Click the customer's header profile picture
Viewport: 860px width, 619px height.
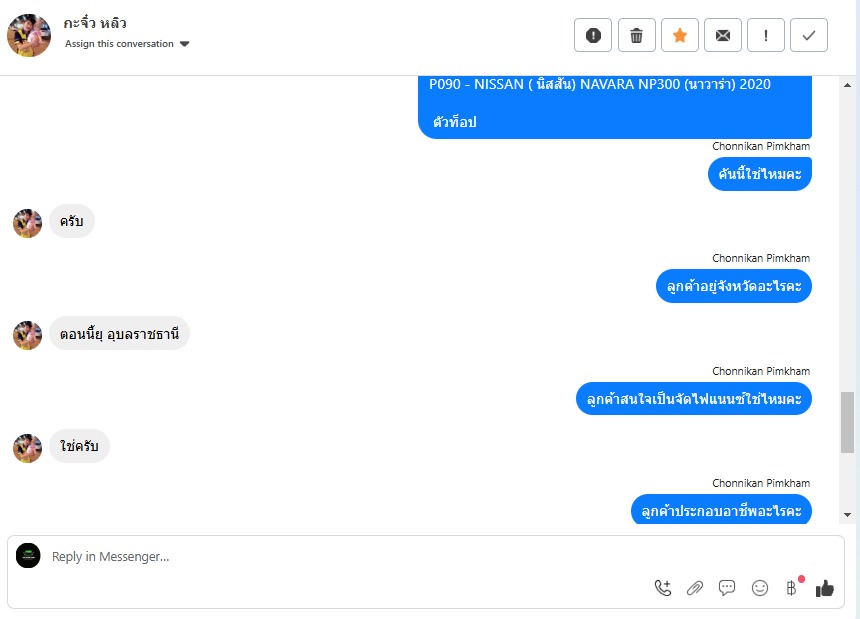[x=29, y=35]
